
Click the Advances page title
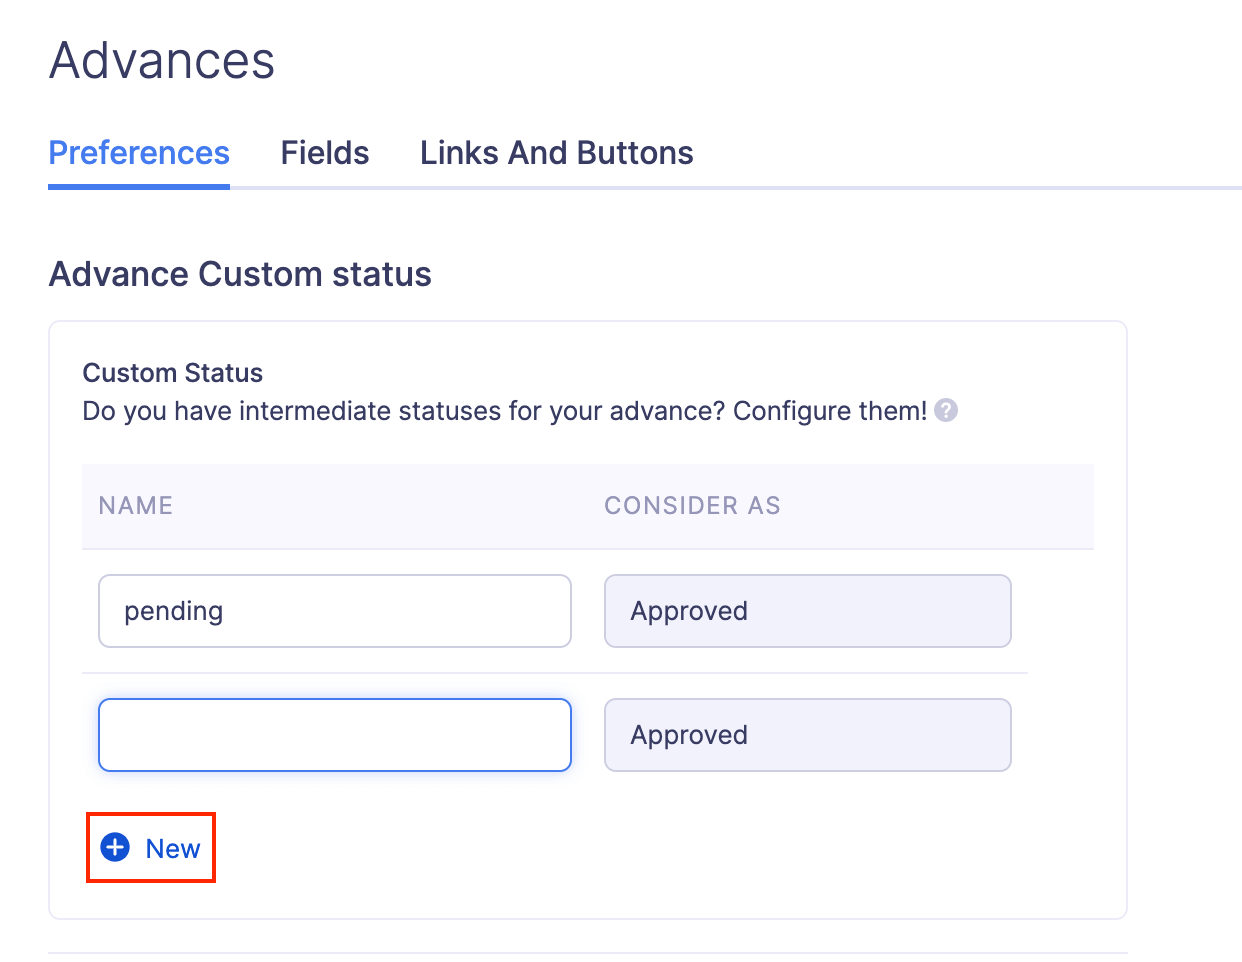click(x=162, y=61)
